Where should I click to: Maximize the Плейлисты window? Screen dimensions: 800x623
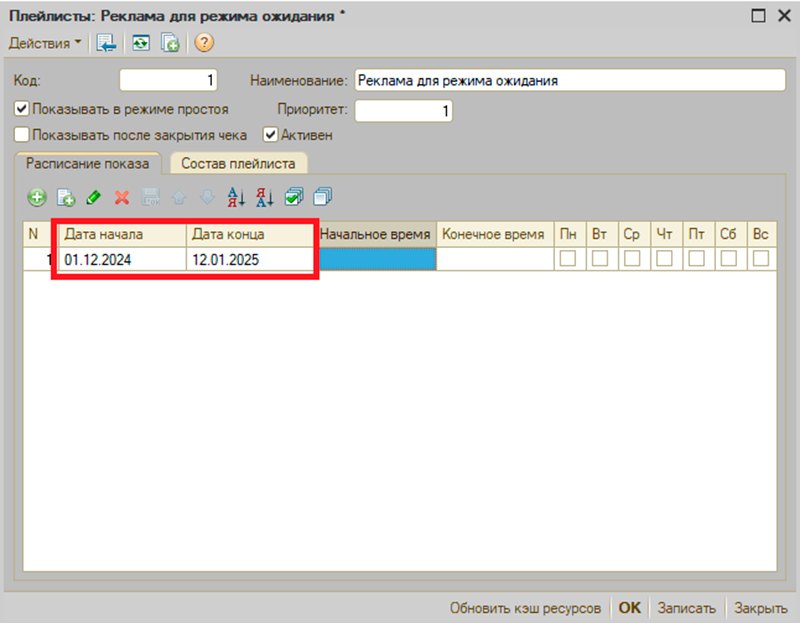coord(759,16)
